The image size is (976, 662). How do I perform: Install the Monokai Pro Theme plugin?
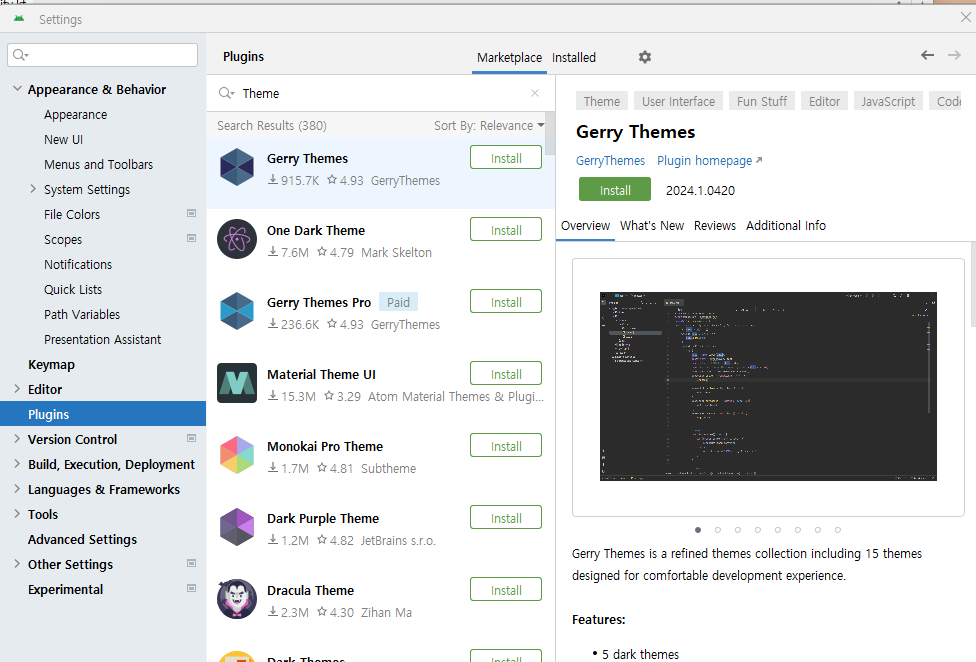click(506, 446)
